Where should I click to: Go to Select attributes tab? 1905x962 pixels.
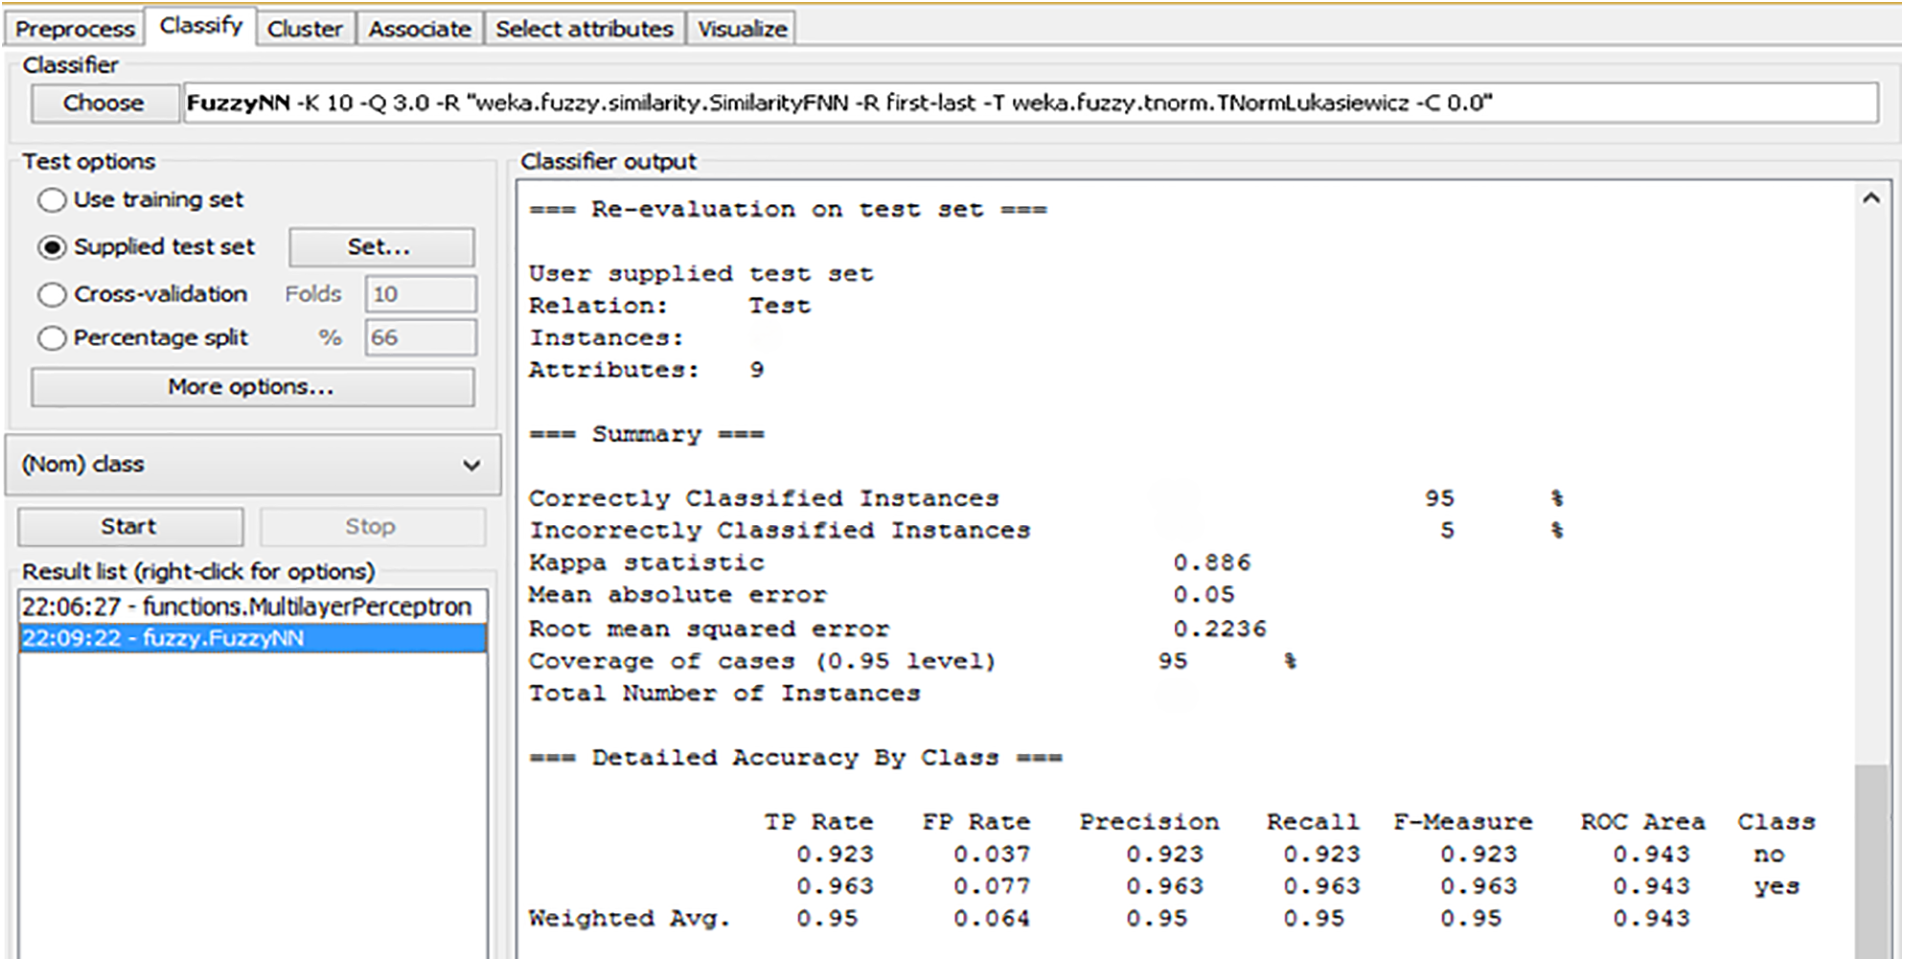click(x=584, y=29)
